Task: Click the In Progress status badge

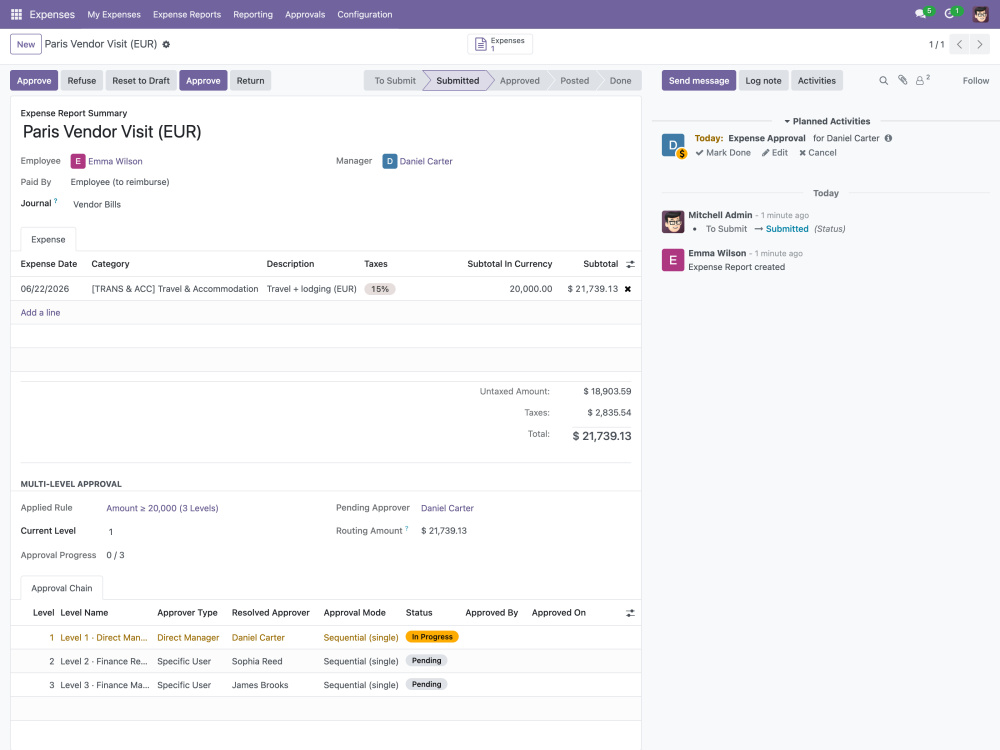Action: coord(432,637)
